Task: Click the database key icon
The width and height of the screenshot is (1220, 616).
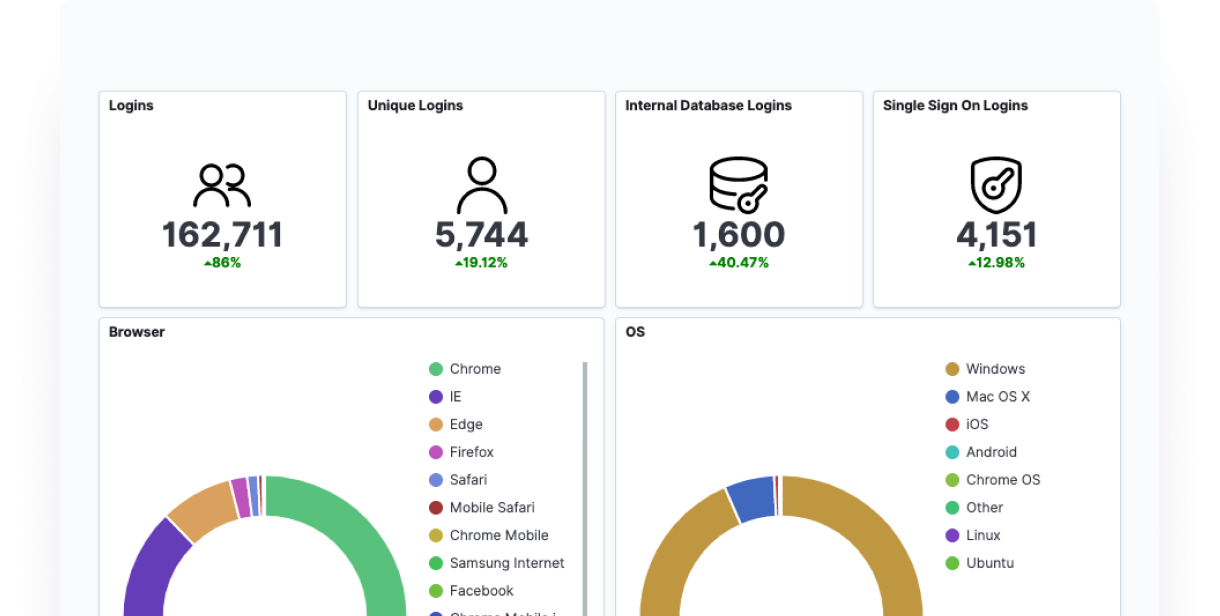Action: pos(738,185)
